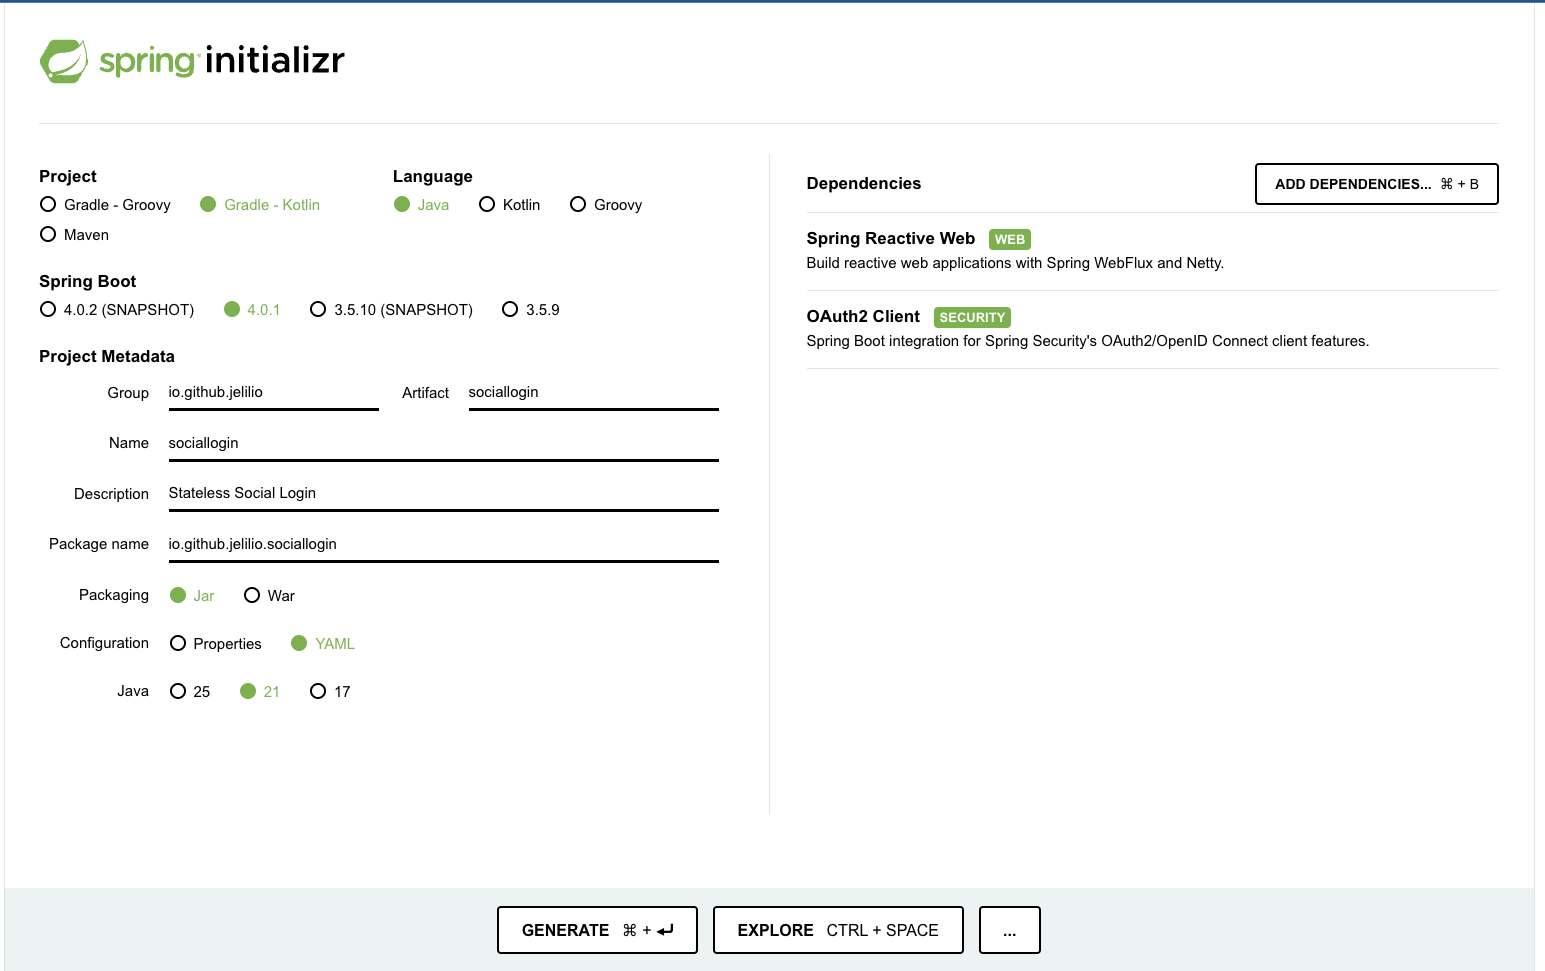The image size is (1545, 971).
Task: Choose Kotlin as the language
Action: pyautogui.click(x=509, y=205)
